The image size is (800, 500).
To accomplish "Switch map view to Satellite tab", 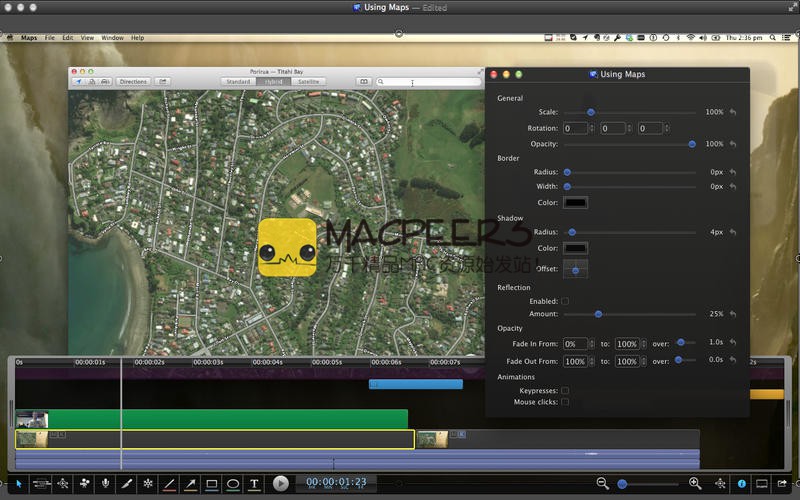I will 309,82.
